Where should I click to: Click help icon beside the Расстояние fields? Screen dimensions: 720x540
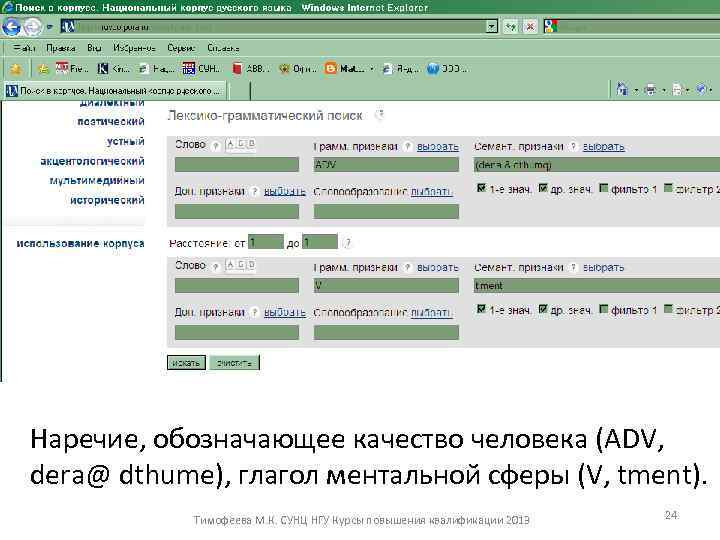pos(348,242)
